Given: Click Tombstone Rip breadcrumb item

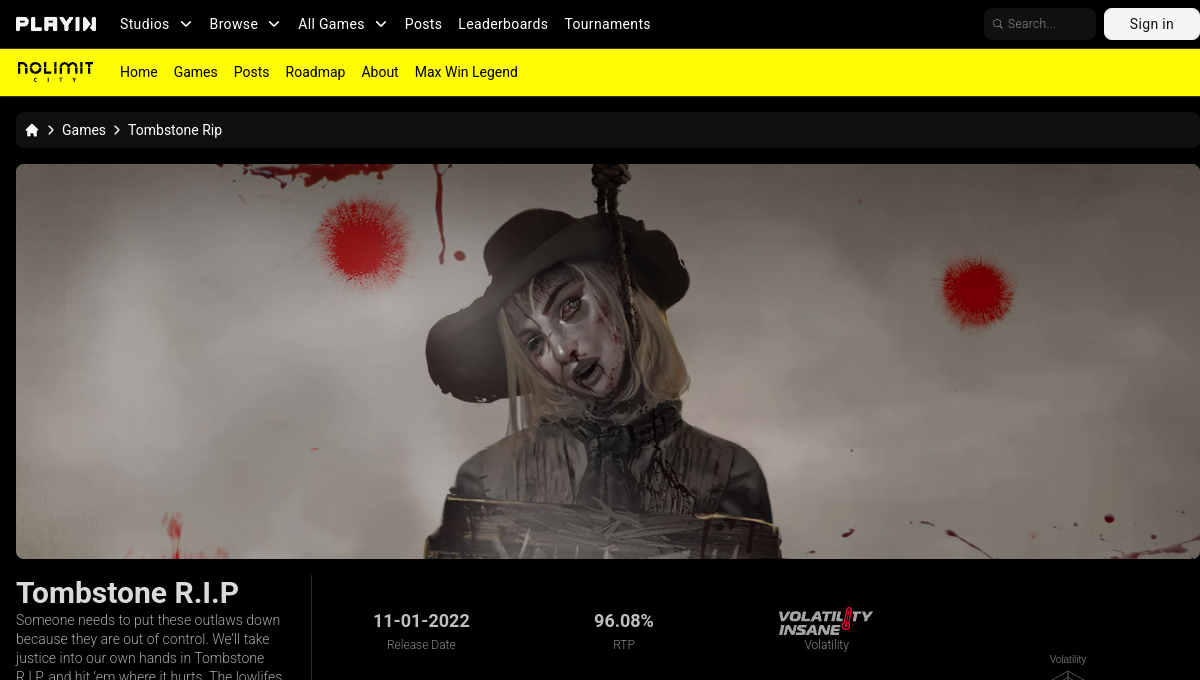Looking at the screenshot, I should (x=175, y=130).
